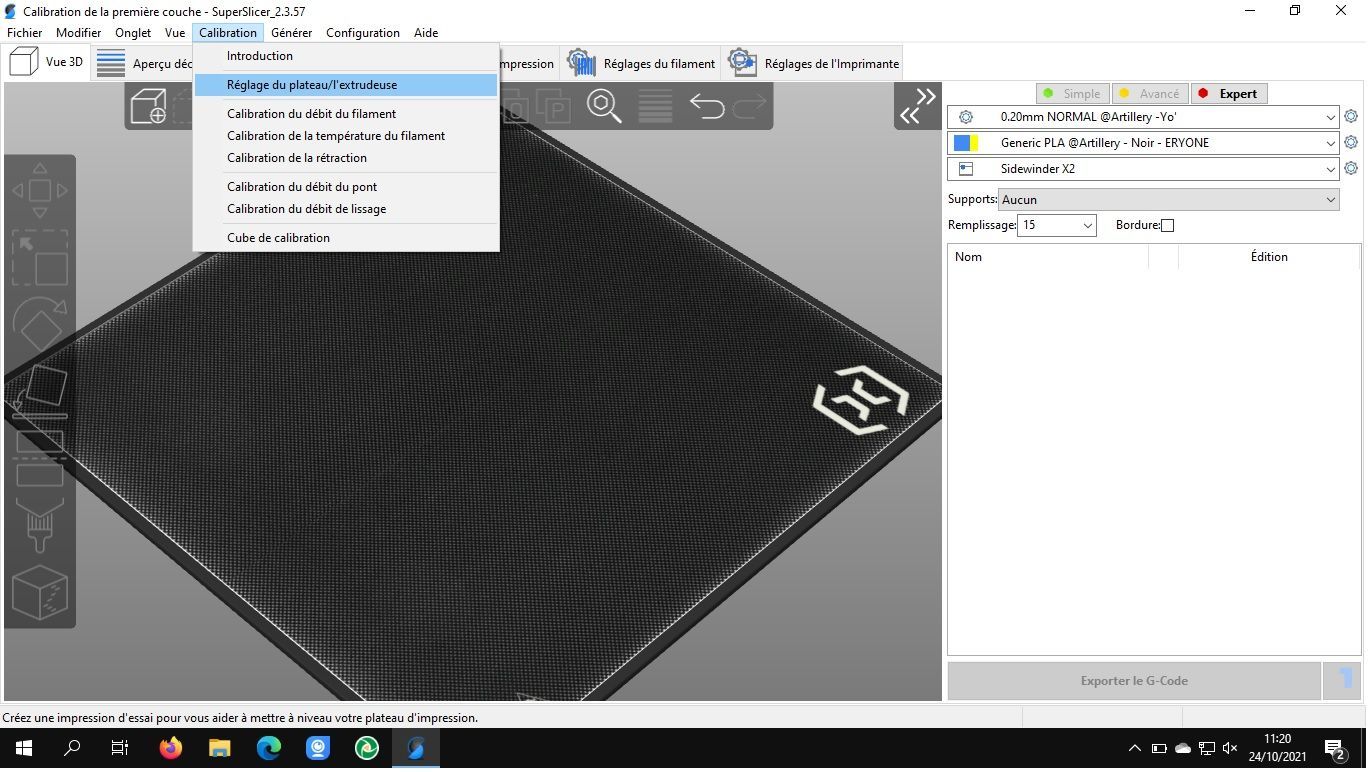1368x772 pixels.
Task: Select the Rotate tool in left toolbar
Action: click(x=40, y=324)
